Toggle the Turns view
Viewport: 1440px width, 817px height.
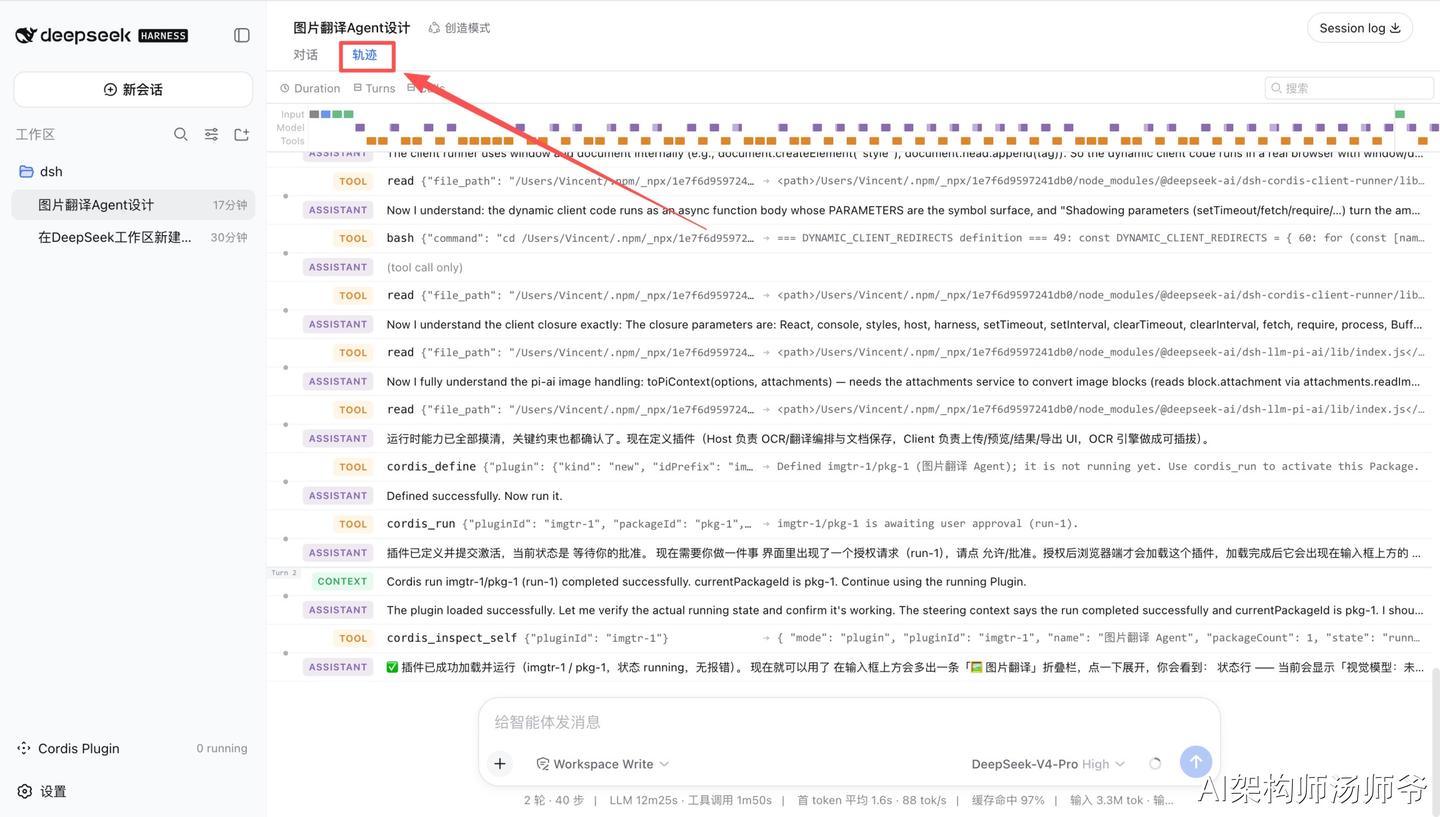click(x=374, y=88)
